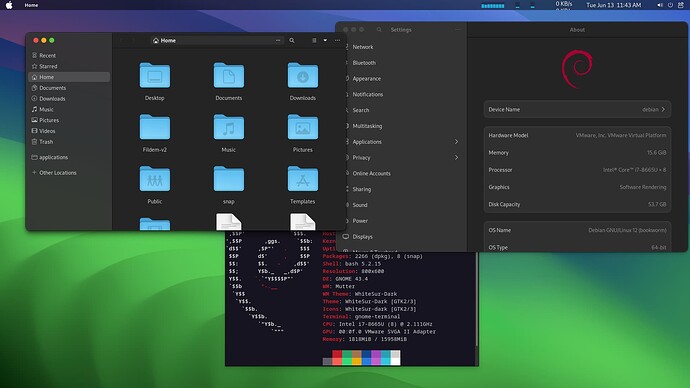This screenshot has height=388, width=690.
Task: Open the Public folder icon
Action: pos(154,179)
